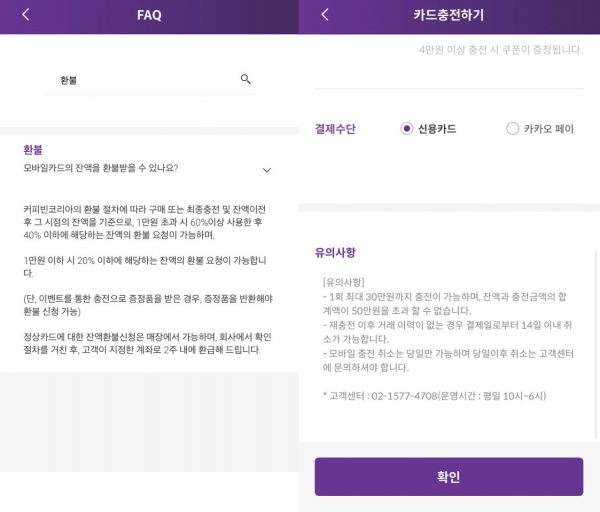Click the 환불 search input field
This screenshot has height=512, width=600.
pos(149,80)
